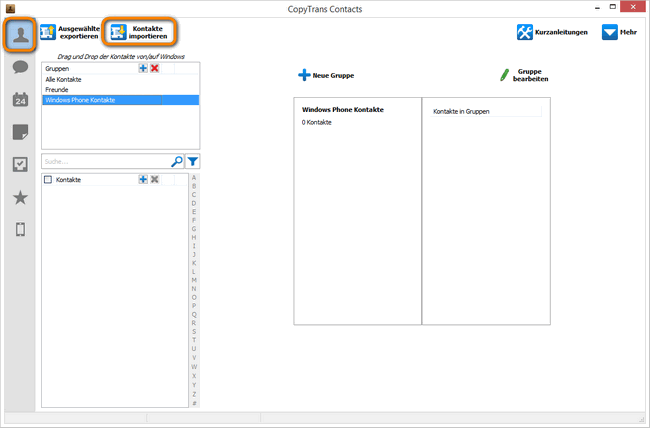Open the Contacts section in sidebar
Viewport: 650px width, 428px height.
click(20, 34)
